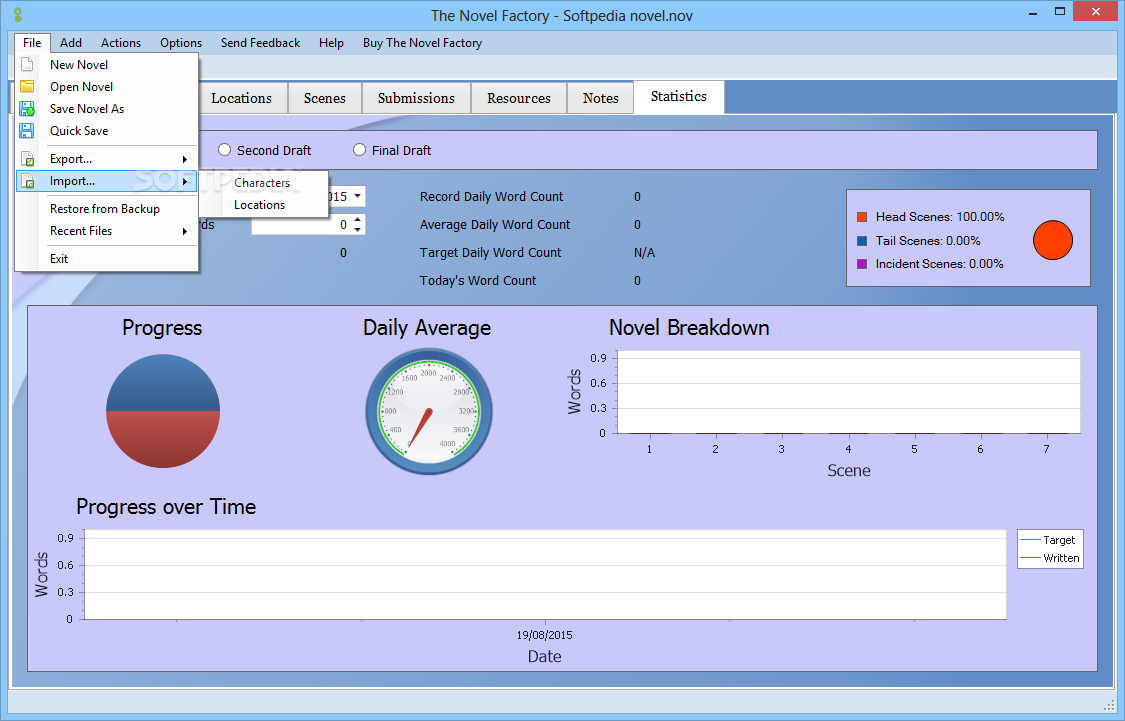Click the Target Daily Word Count label
The height and width of the screenshot is (721, 1125).
491,253
